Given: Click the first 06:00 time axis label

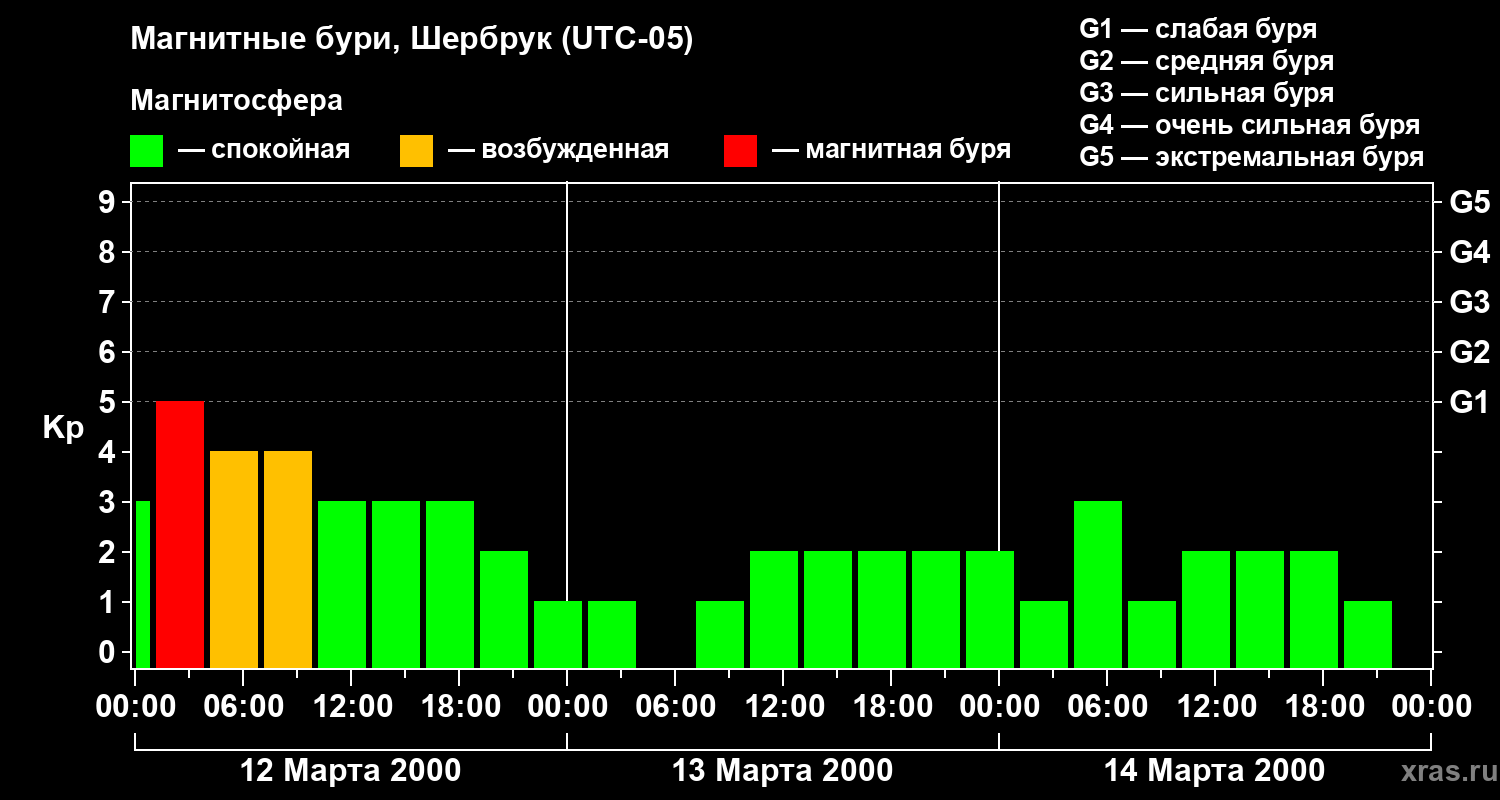Looking at the screenshot, I should click(x=242, y=706).
